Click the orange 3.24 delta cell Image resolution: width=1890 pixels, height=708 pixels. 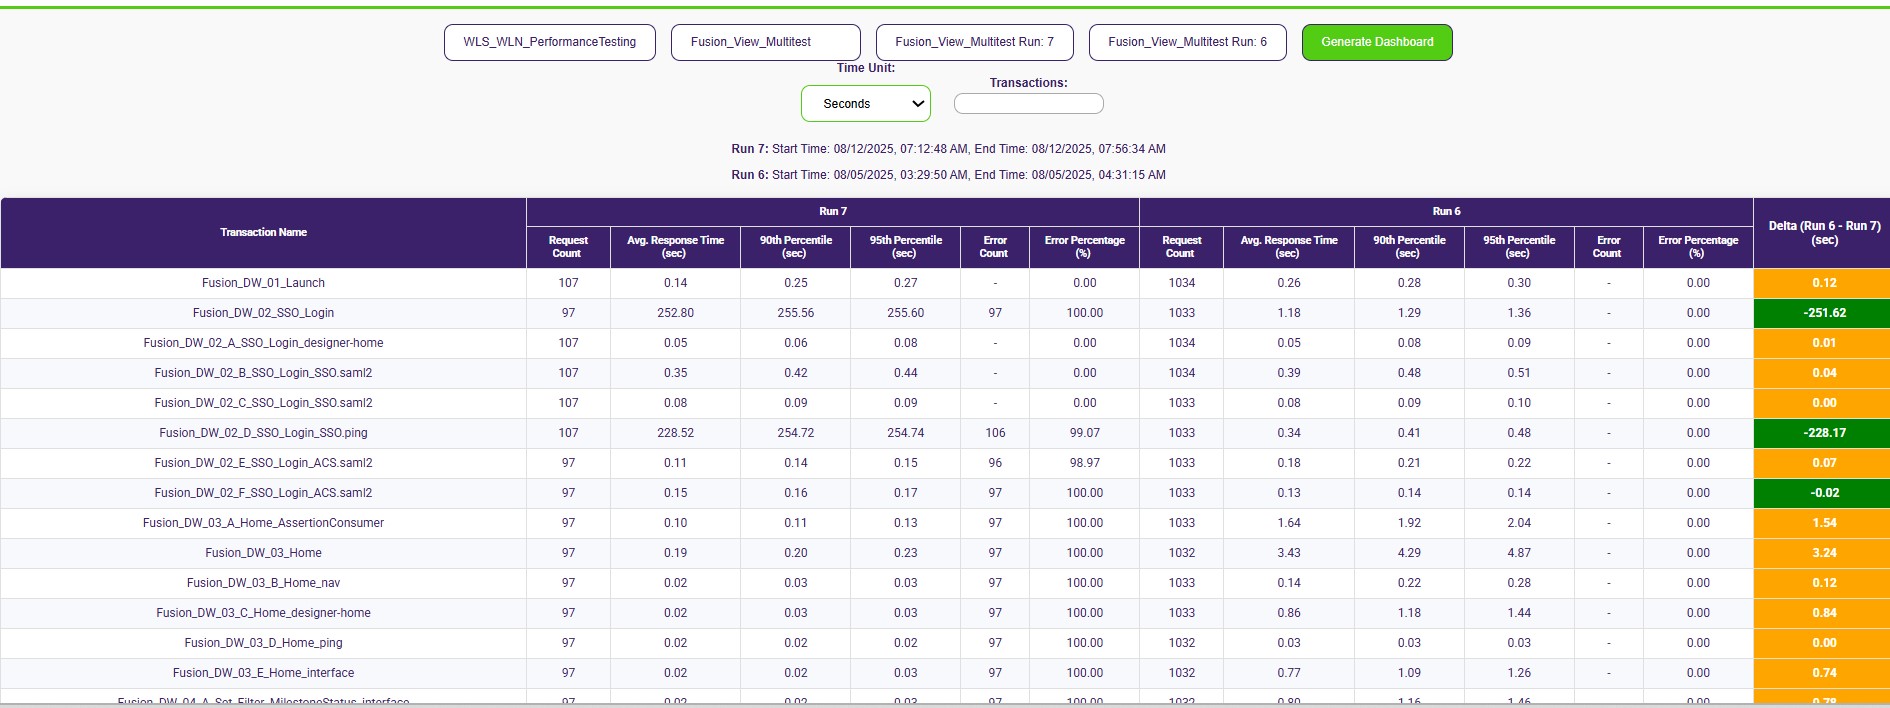pos(1823,553)
